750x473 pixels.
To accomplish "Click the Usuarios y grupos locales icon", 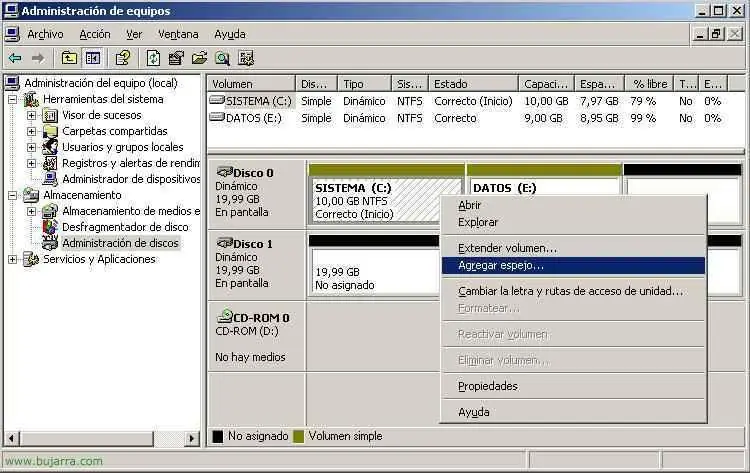I will tap(50, 147).
